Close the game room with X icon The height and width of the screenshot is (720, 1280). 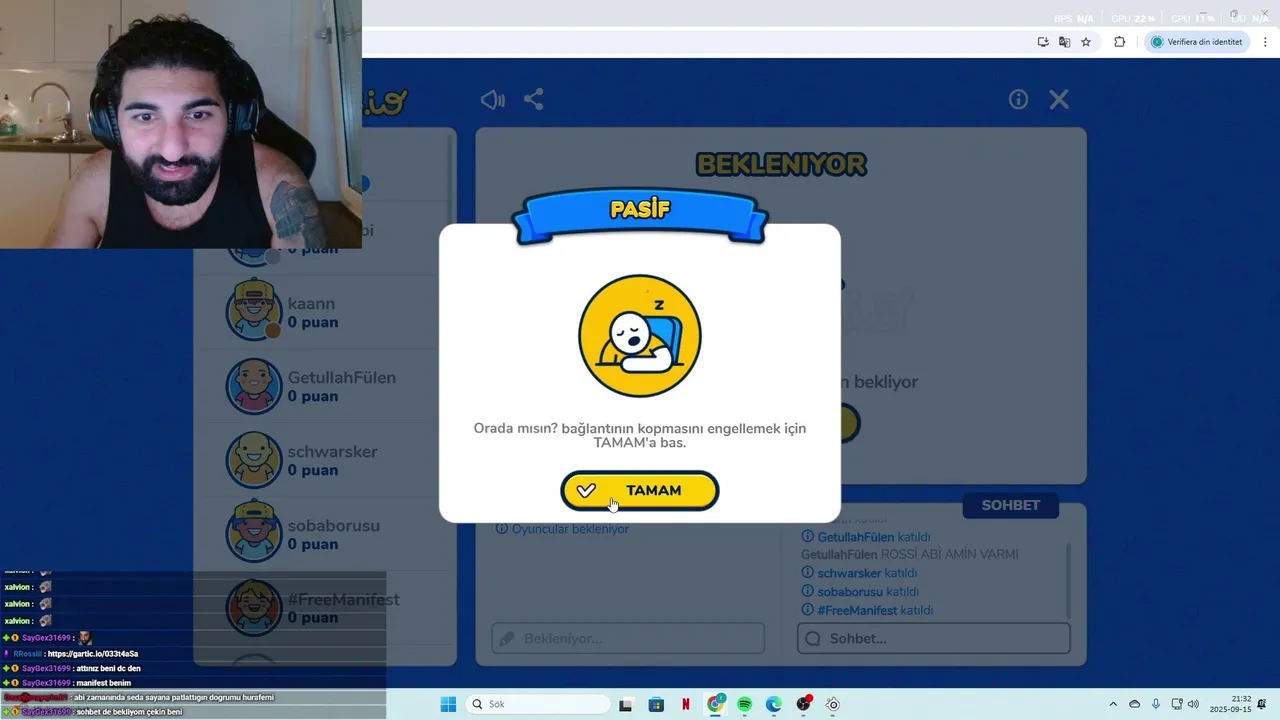point(1059,100)
